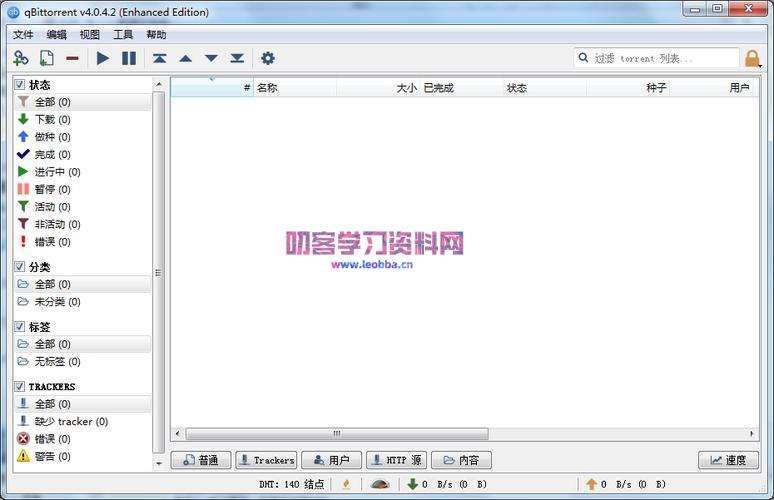
Task: Disable the TRACKERS checkbox
Action: pyautogui.click(x=20, y=386)
